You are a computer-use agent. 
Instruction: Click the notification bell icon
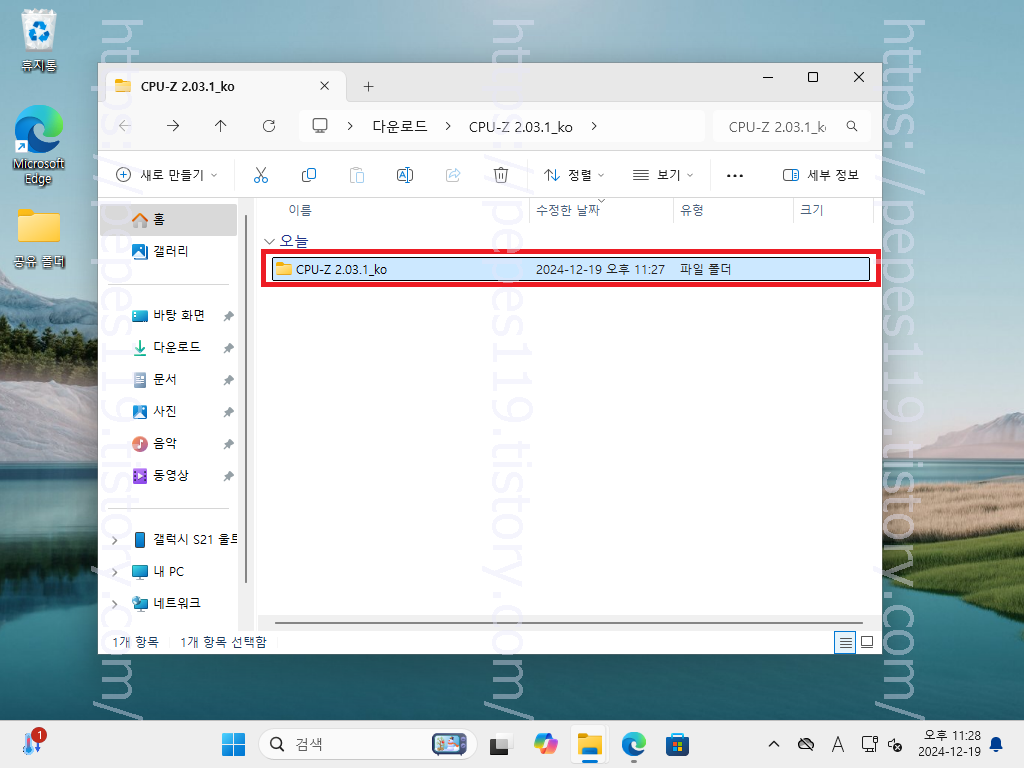point(997,744)
